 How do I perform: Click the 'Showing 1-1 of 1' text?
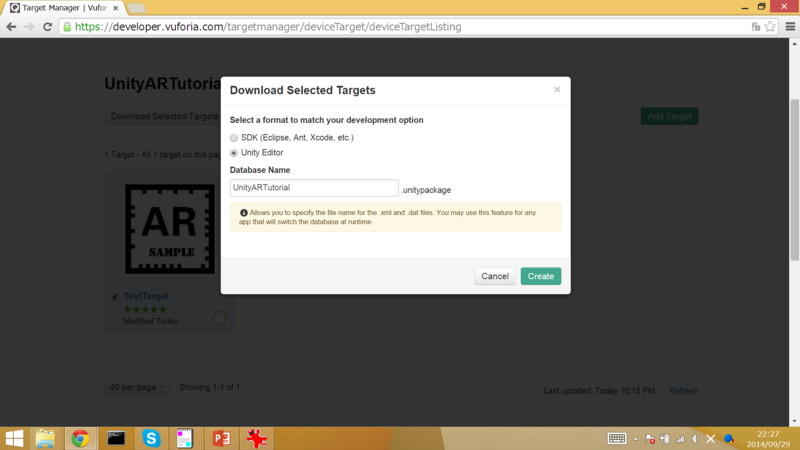[210, 387]
